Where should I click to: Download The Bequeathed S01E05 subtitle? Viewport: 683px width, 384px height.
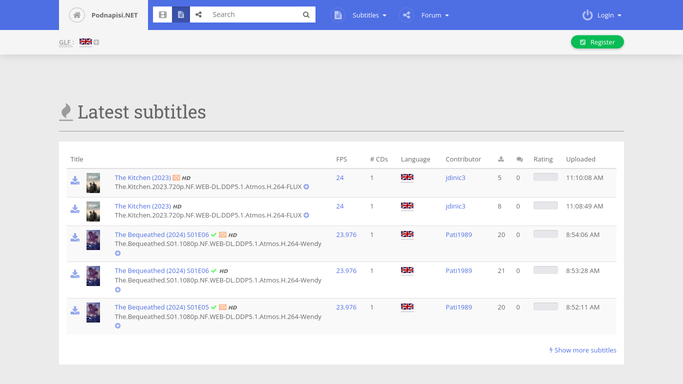[75, 310]
